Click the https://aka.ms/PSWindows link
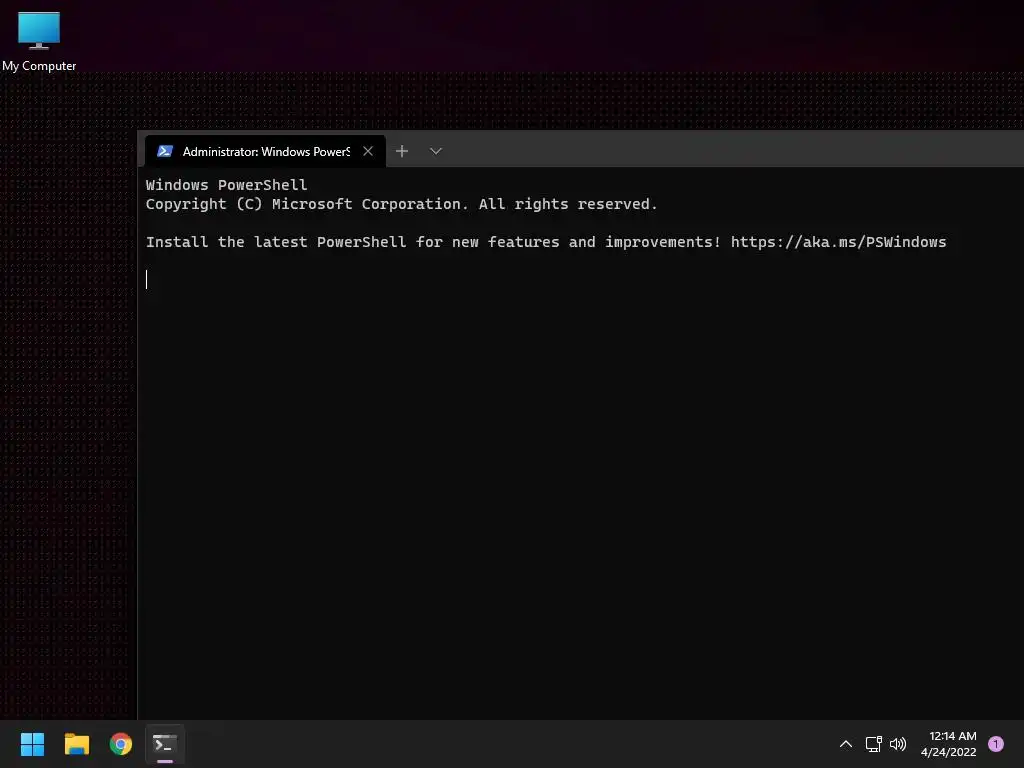Viewport: 1024px width, 768px height. 838,242
